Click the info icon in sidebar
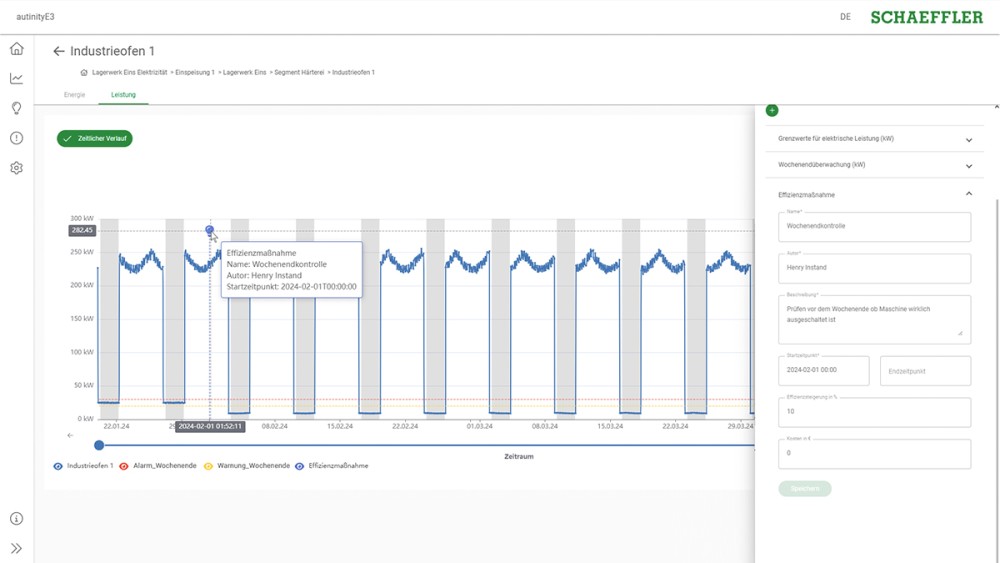 click(x=16, y=519)
